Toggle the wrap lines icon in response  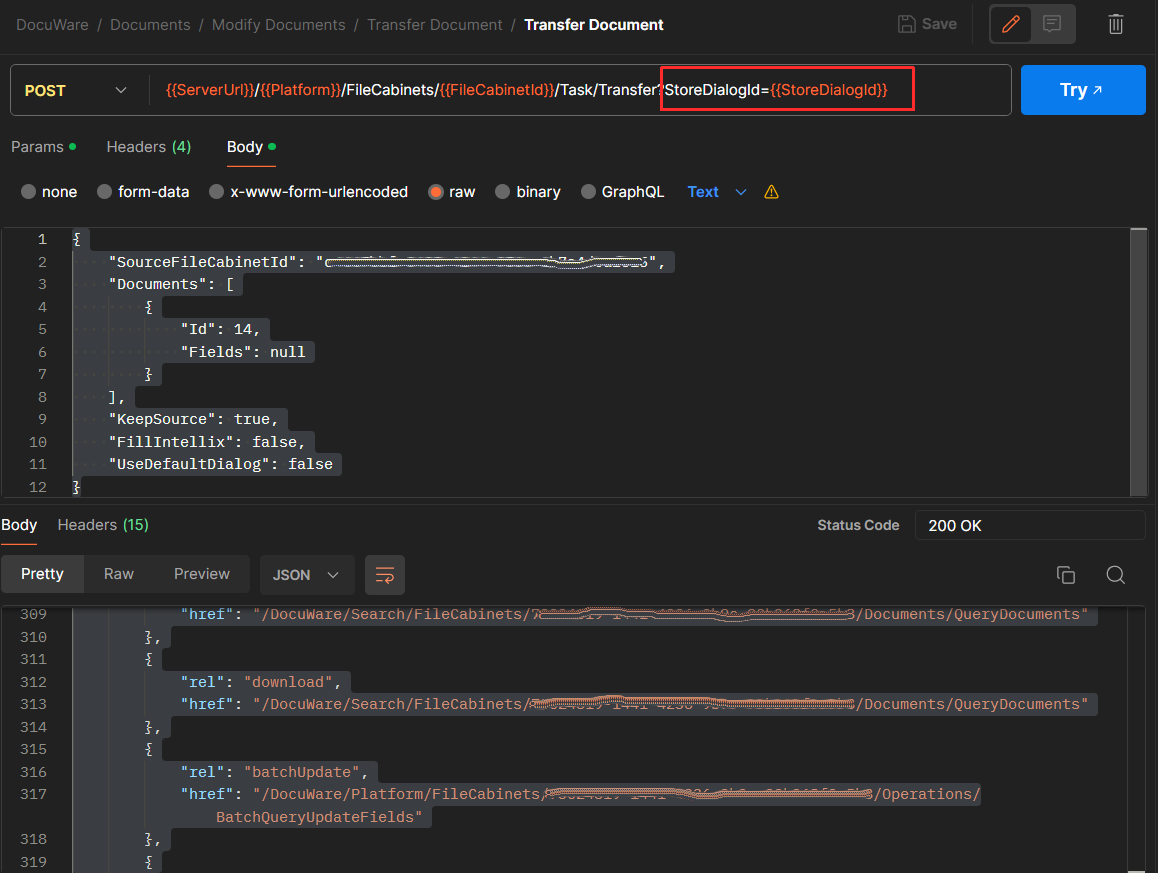click(385, 575)
